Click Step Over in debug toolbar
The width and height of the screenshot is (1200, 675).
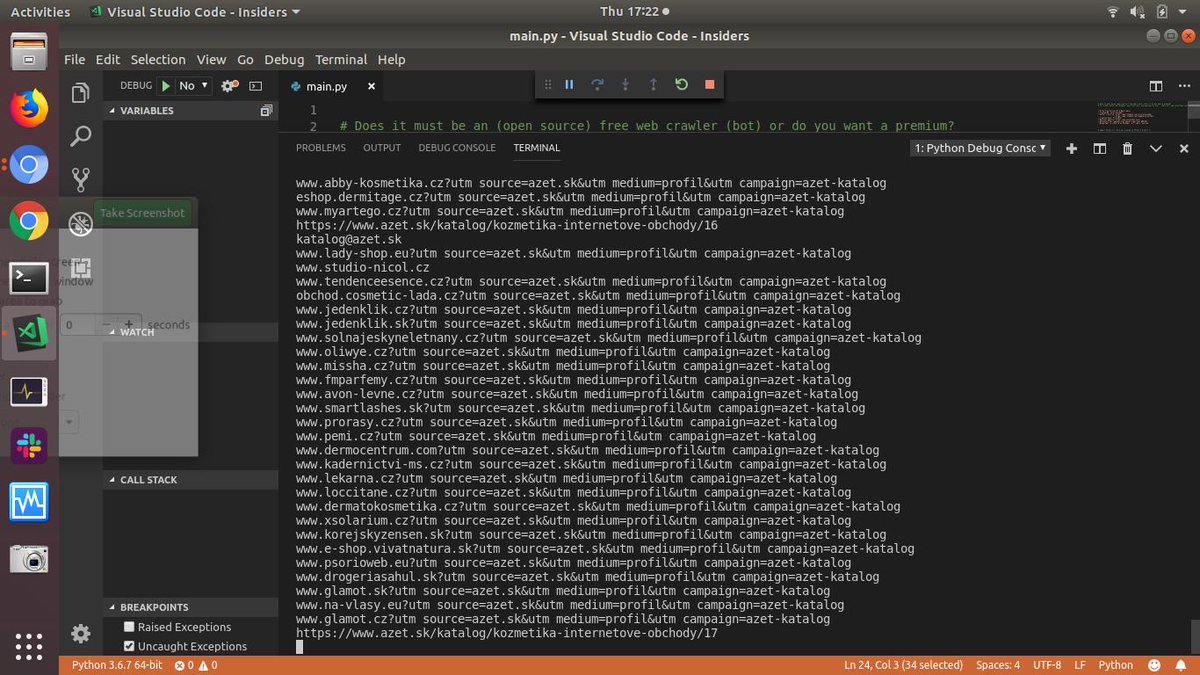(x=597, y=85)
